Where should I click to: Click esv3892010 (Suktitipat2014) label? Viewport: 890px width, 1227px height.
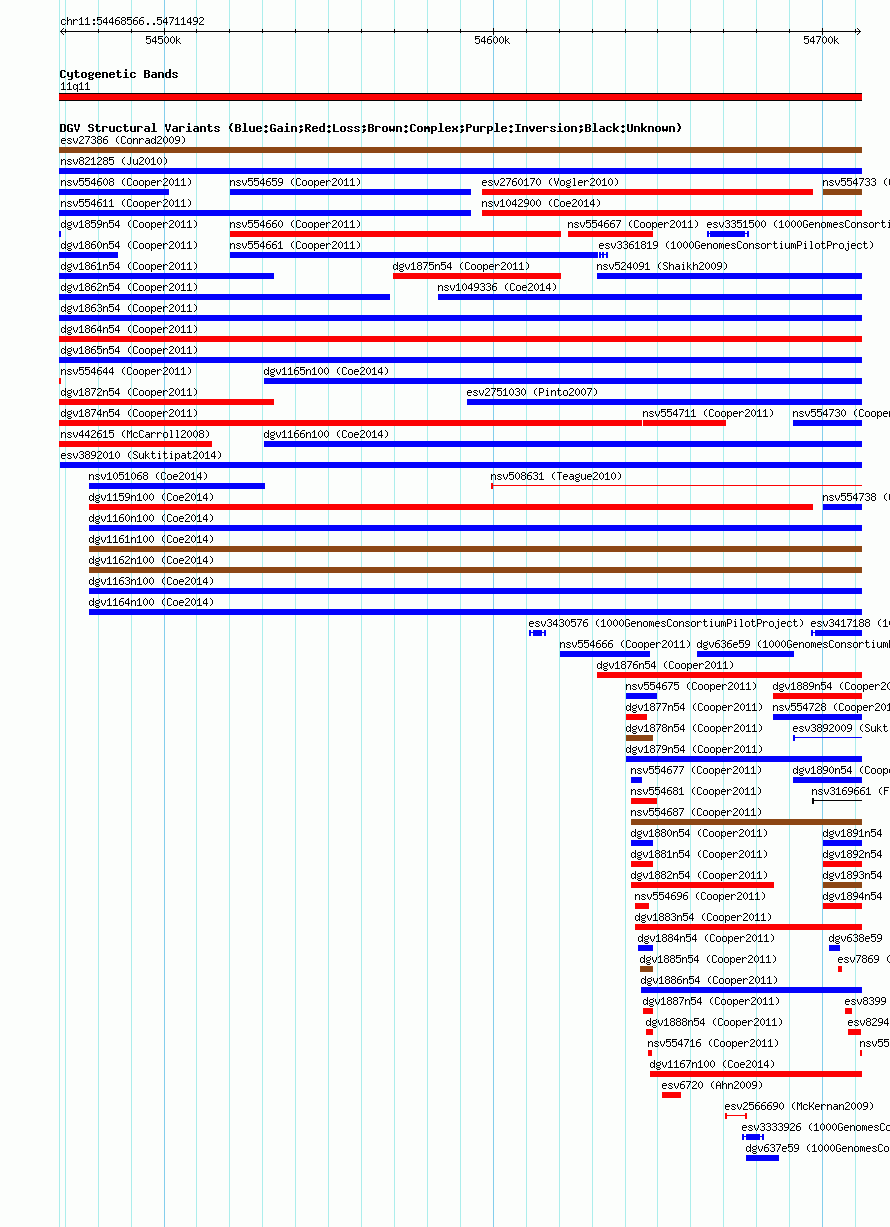tap(141, 455)
